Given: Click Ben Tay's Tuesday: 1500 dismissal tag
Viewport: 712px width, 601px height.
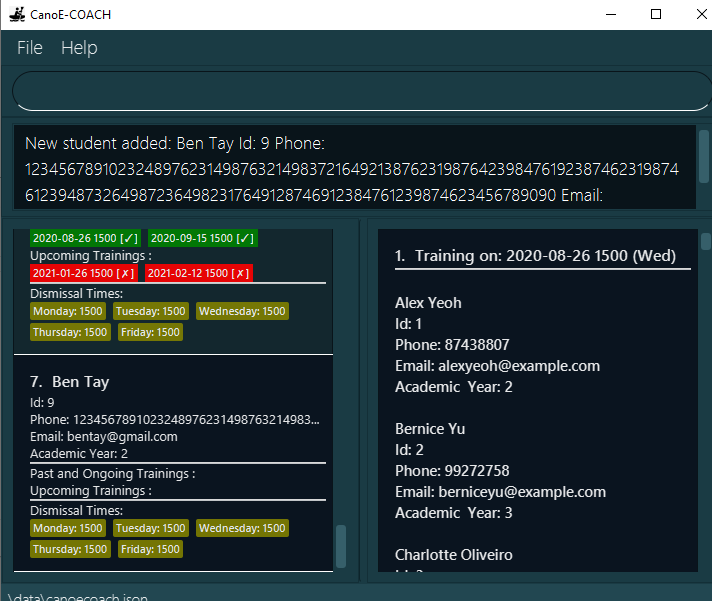Looking at the screenshot, I should click(x=150, y=528).
